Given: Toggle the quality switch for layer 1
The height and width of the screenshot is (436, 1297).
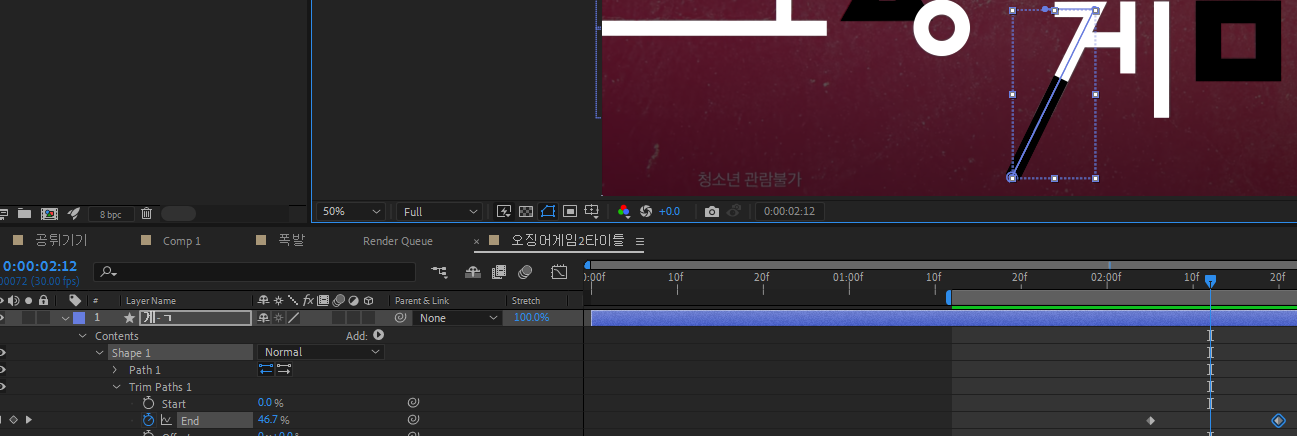Looking at the screenshot, I should tap(294, 318).
